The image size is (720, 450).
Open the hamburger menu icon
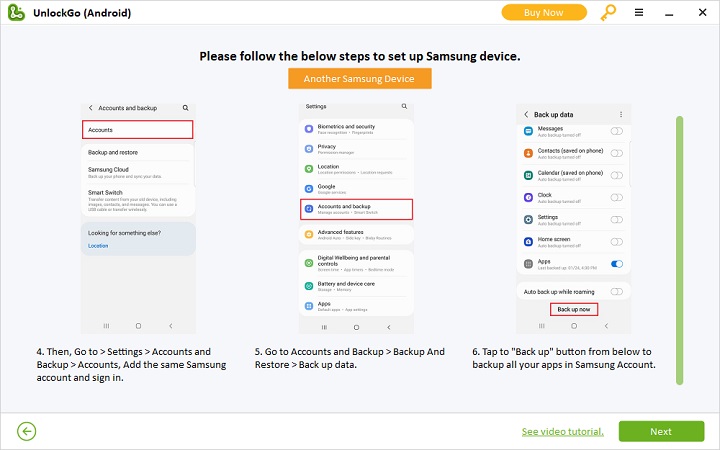tap(639, 12)
